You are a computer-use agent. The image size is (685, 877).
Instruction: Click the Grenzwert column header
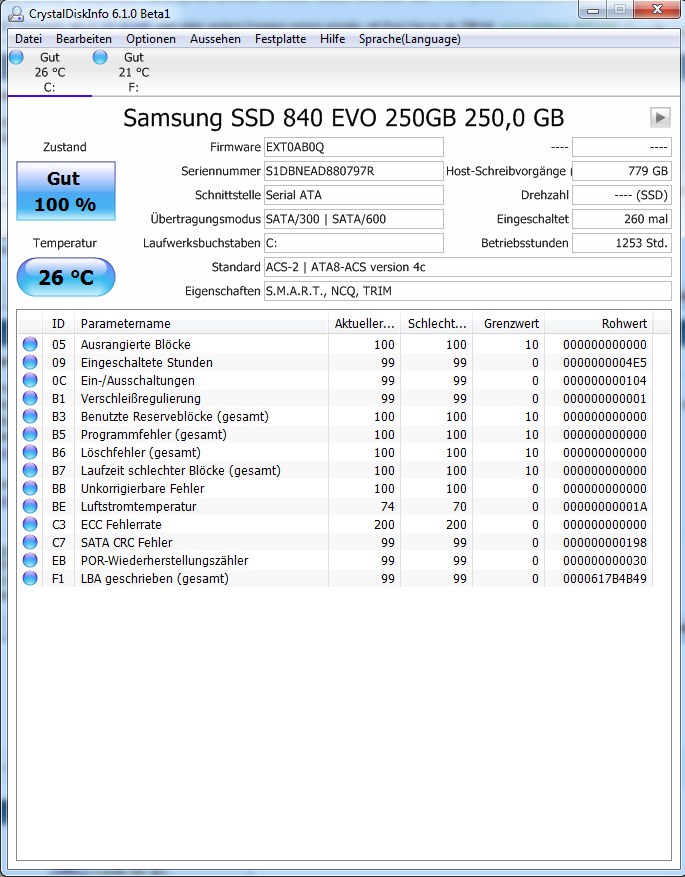click(509, 324)
